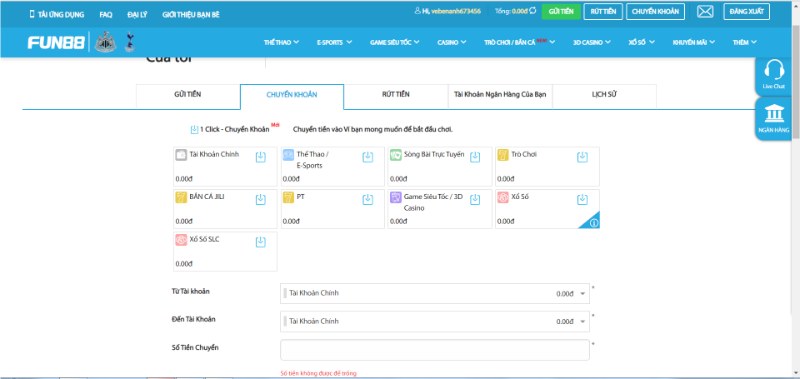Click transfer icon in PT card
The width and height of the screenshot is (800, 379).
pos(368,199)
